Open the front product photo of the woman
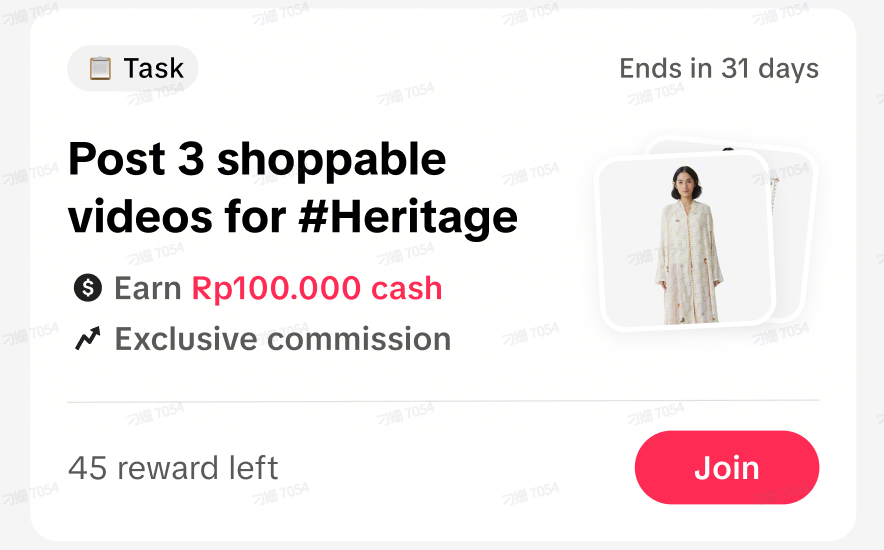The width and height of the screenshot is (884, 550). tap(684, 242)
